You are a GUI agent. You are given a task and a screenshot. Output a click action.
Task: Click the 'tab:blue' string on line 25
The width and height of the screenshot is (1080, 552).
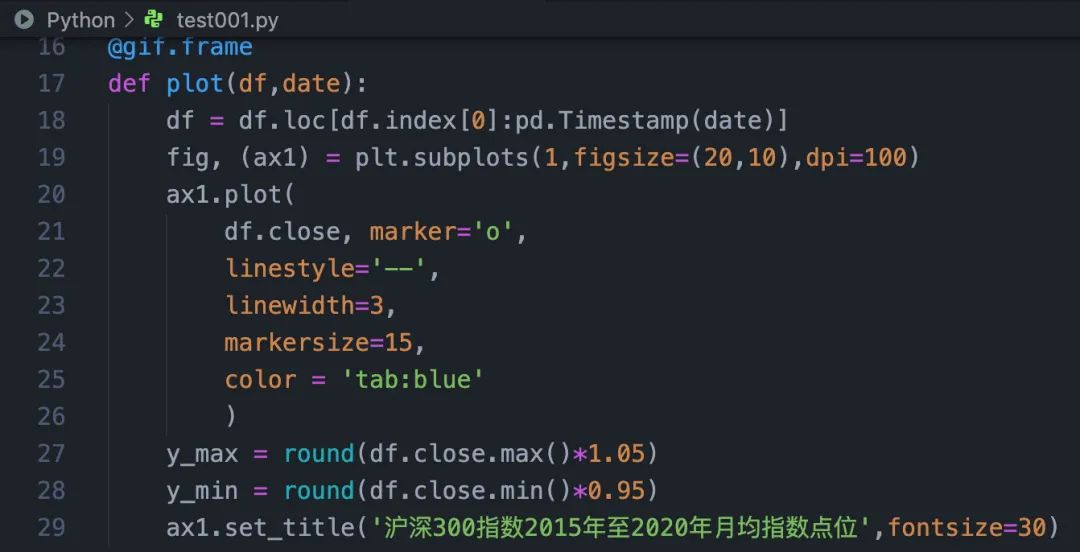(413, 380)
